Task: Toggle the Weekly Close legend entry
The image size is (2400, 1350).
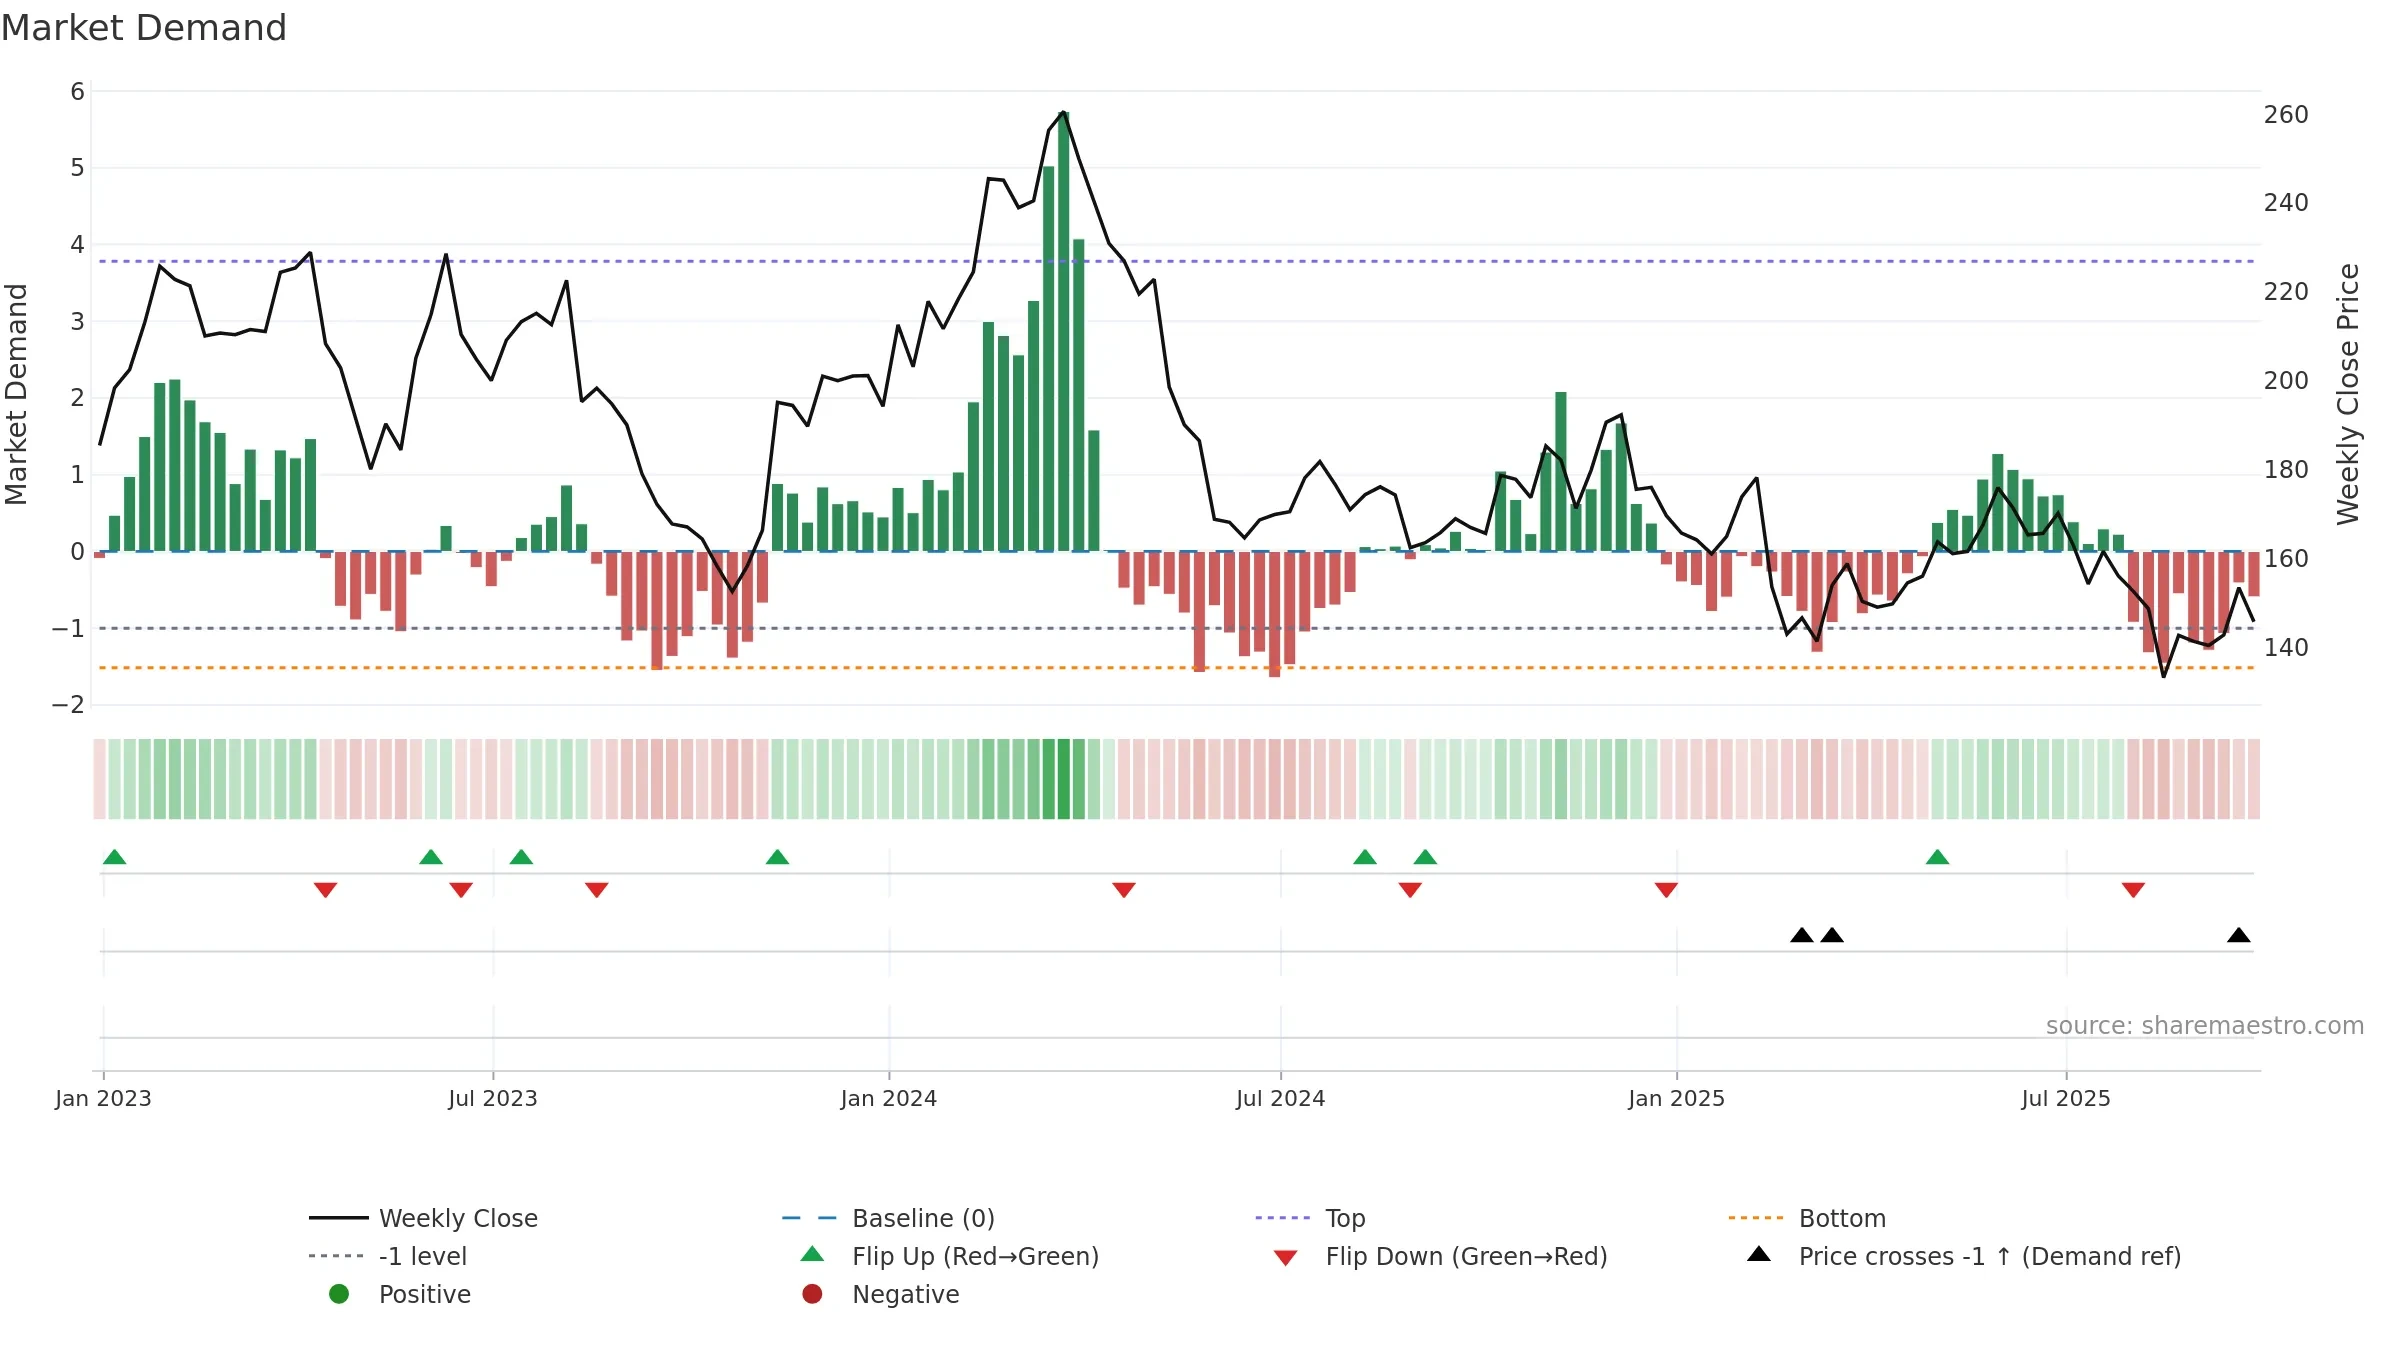Action: (424, 1218)
